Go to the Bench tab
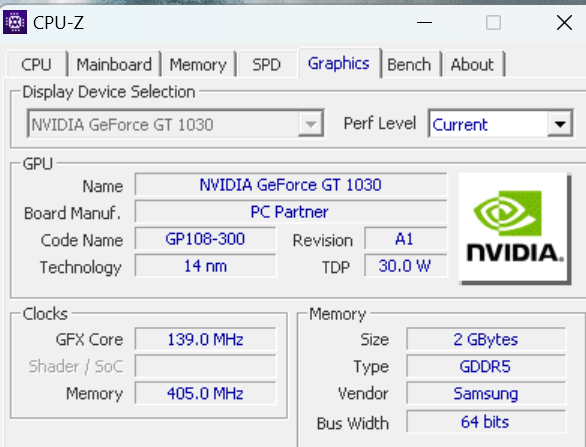 click(409, 65)
